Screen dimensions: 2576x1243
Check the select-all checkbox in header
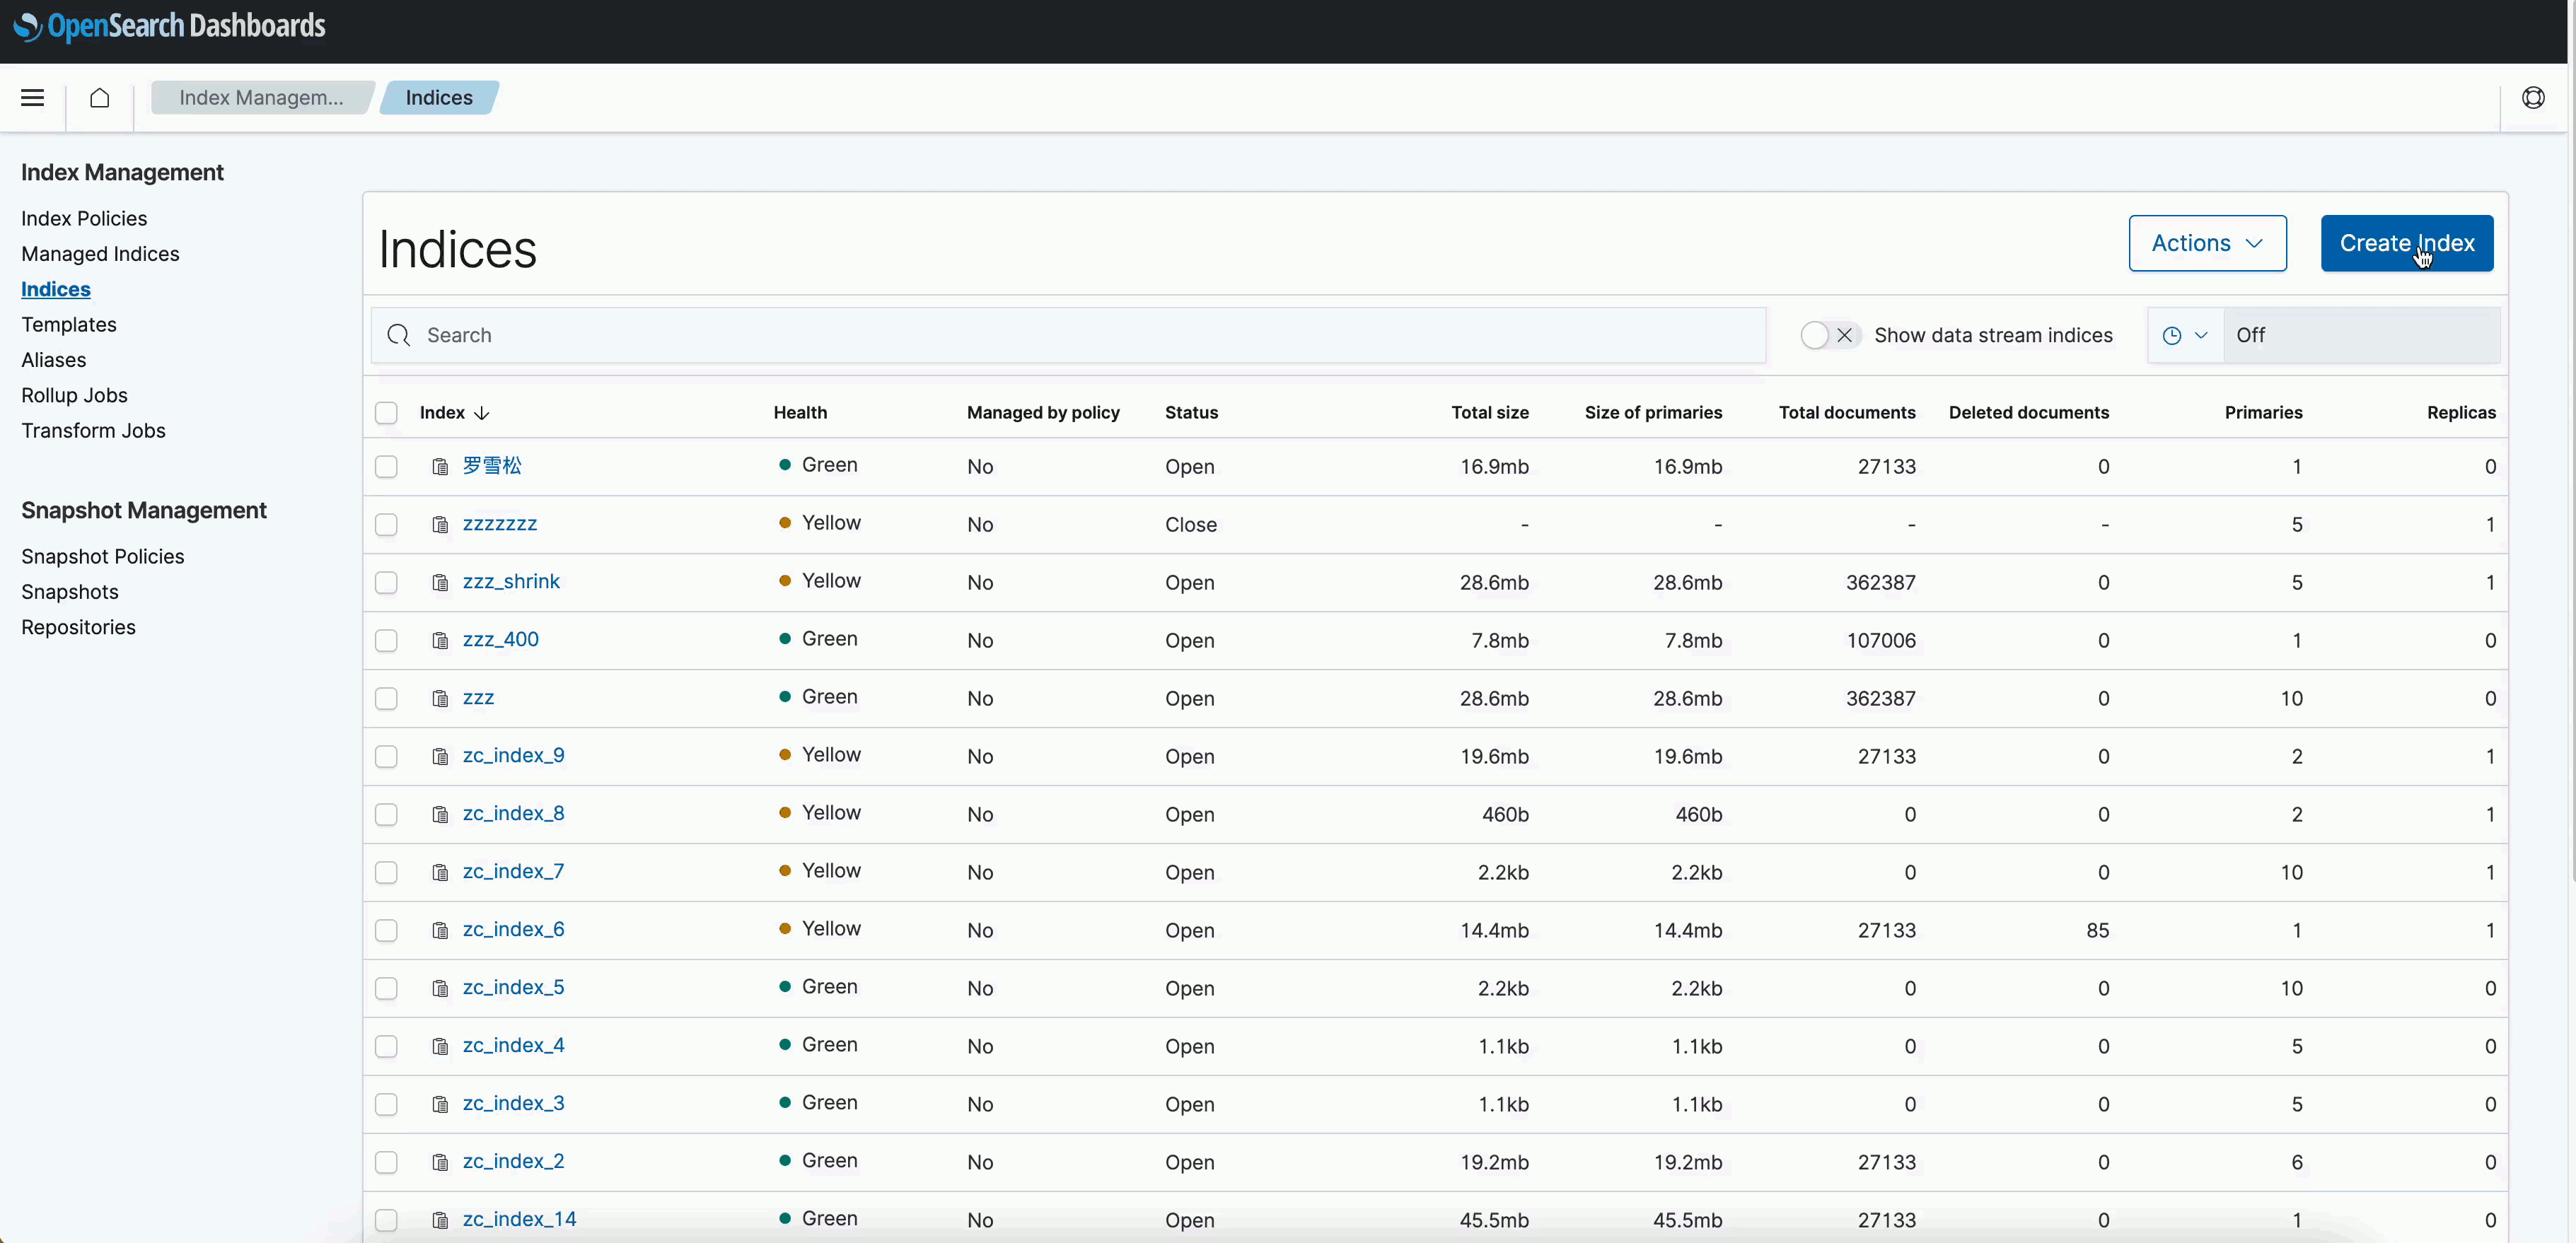386,412
